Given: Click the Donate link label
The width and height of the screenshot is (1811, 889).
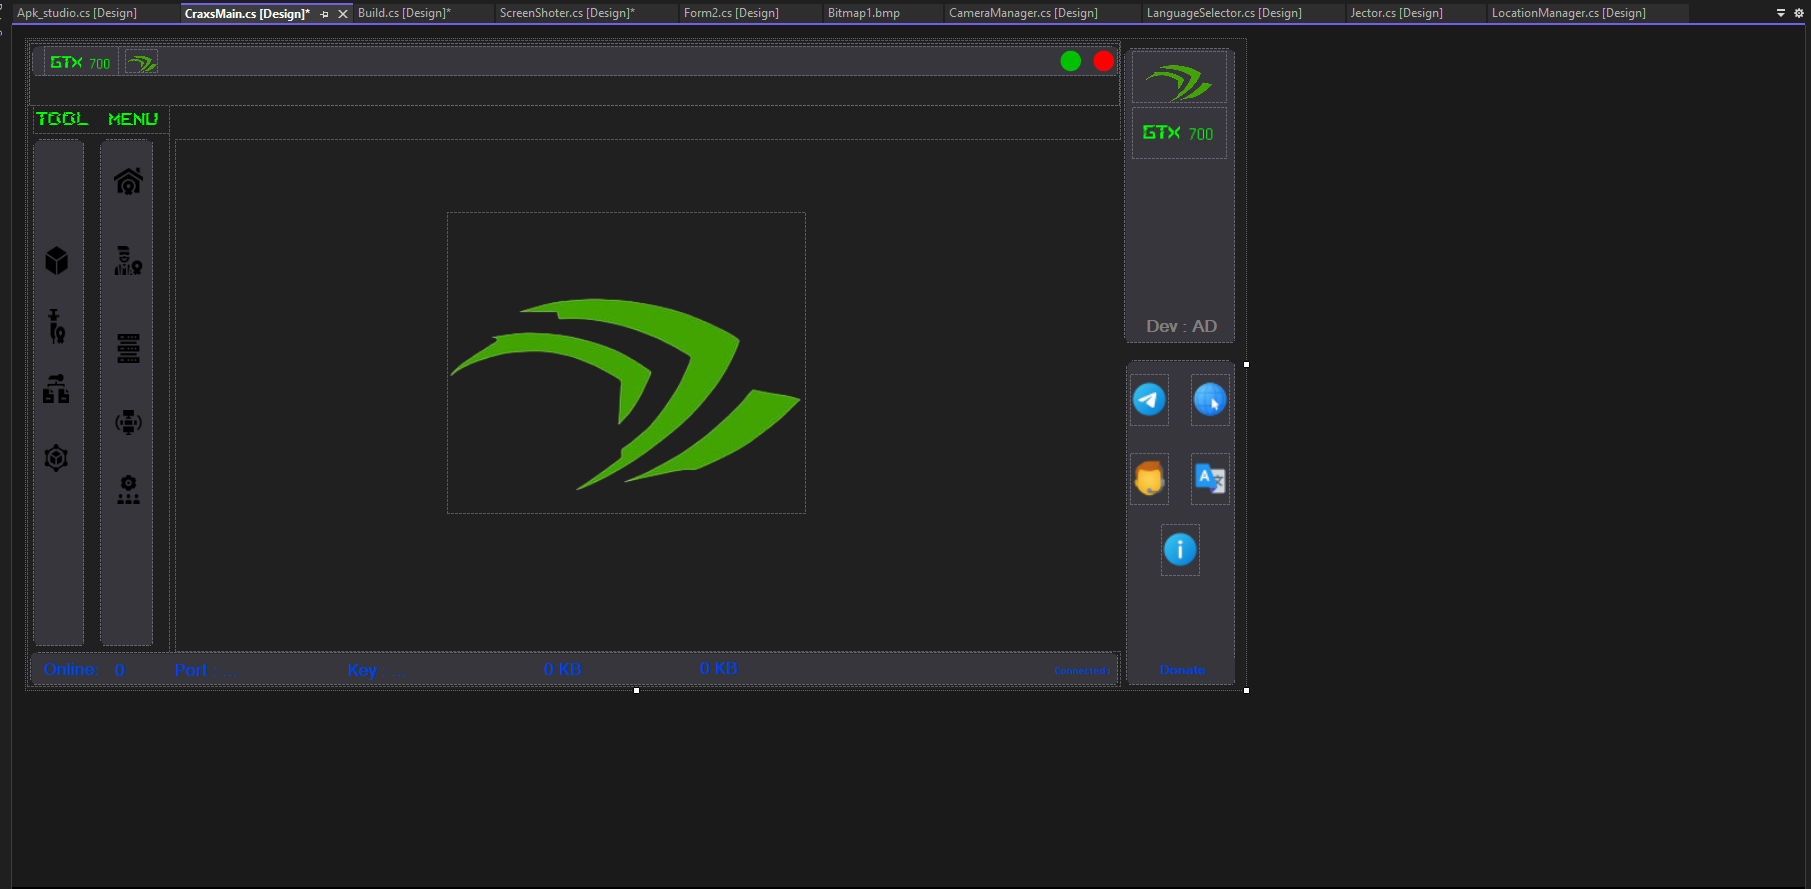Looking at the screenshot, I should pos(1182,670).
